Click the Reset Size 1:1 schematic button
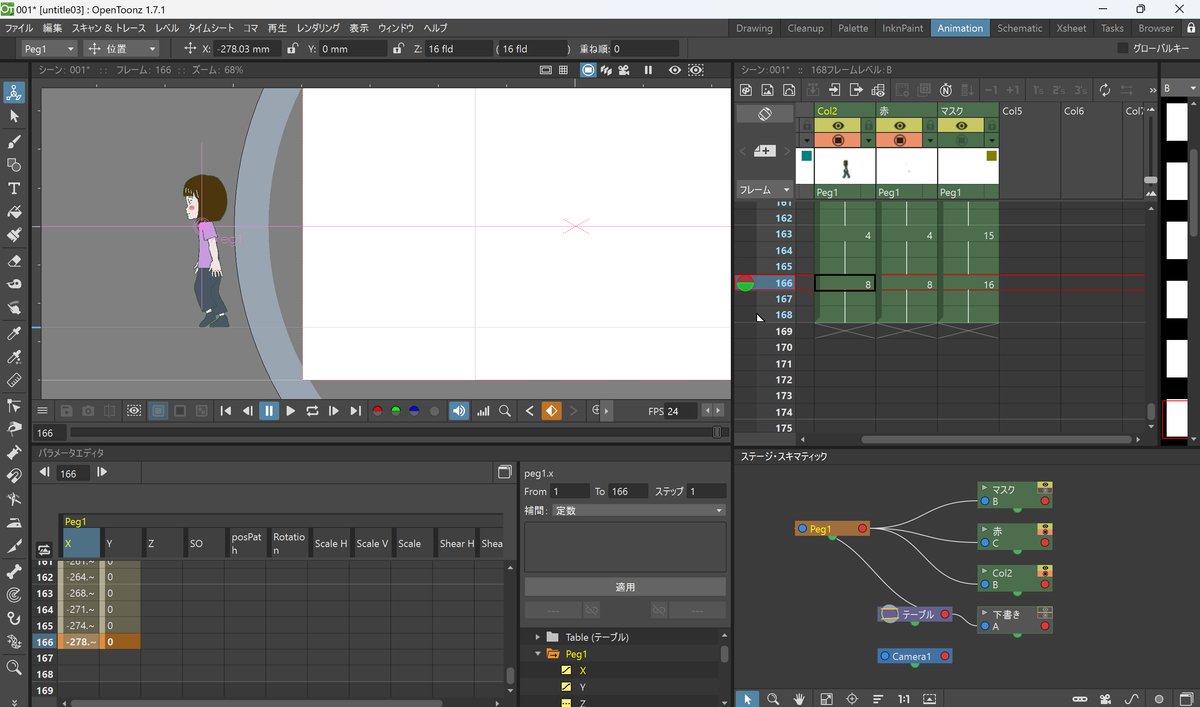Image resolution: width=1200 pixels, height=707 pixels. tap(904, 698)
